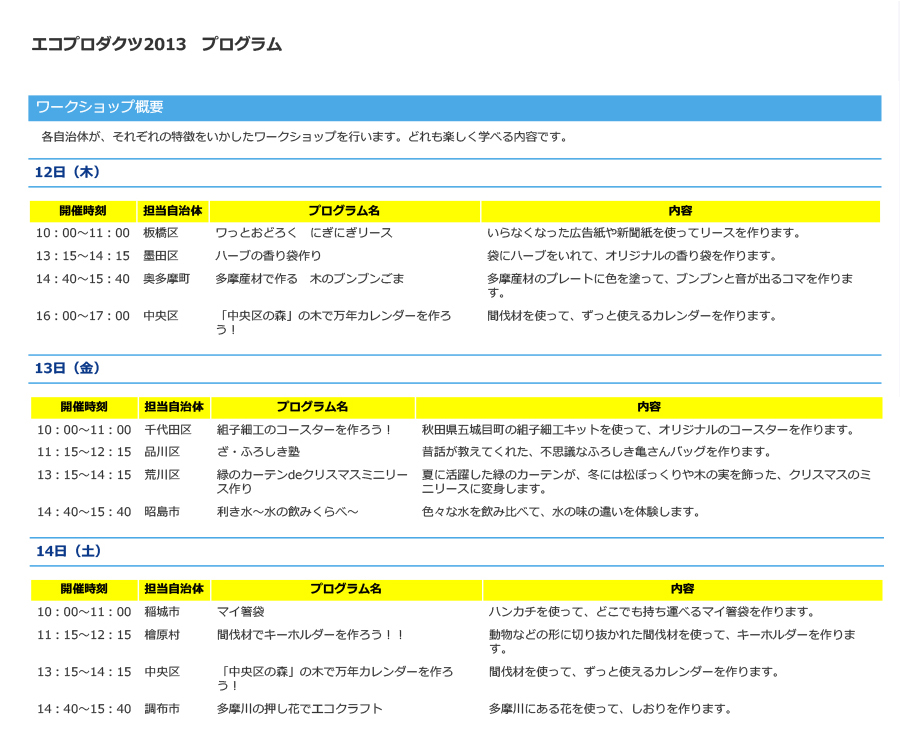Click the 12日（木） date heading
Image resolution: width=900 pixels, height=745 pixels.
[68, 172]
